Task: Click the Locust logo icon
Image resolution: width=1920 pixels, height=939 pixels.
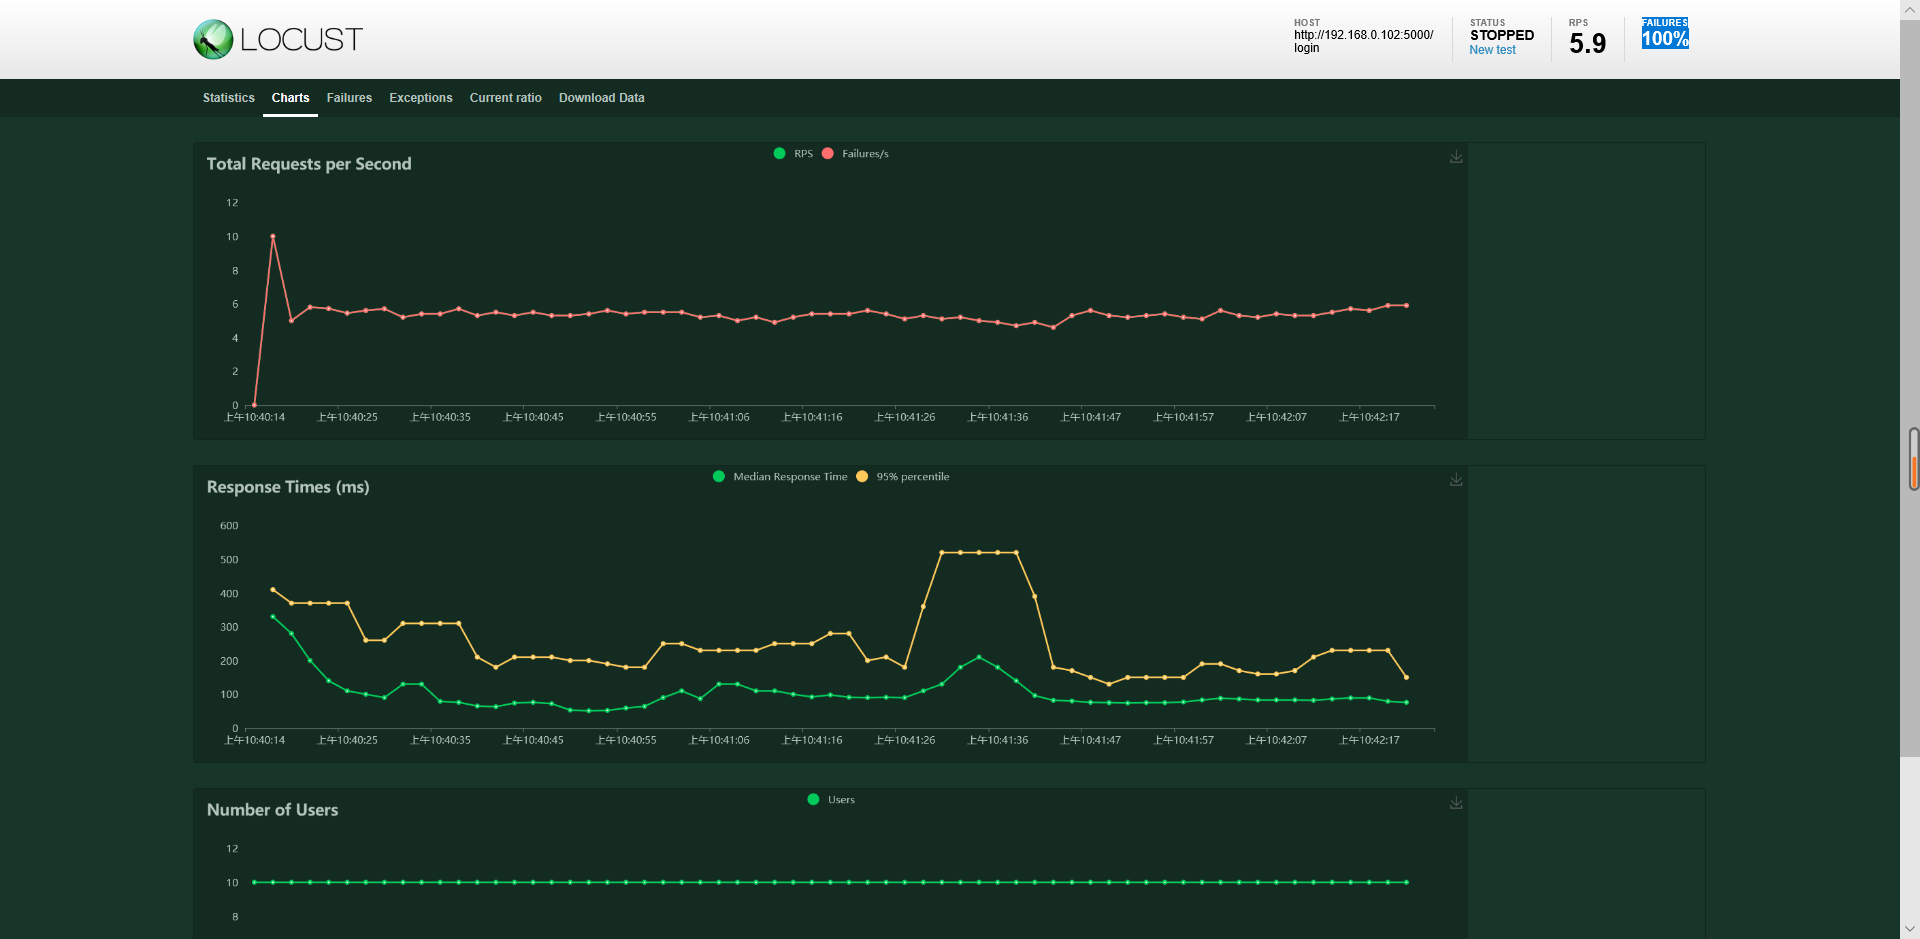Action: click(x=213, y=39)
